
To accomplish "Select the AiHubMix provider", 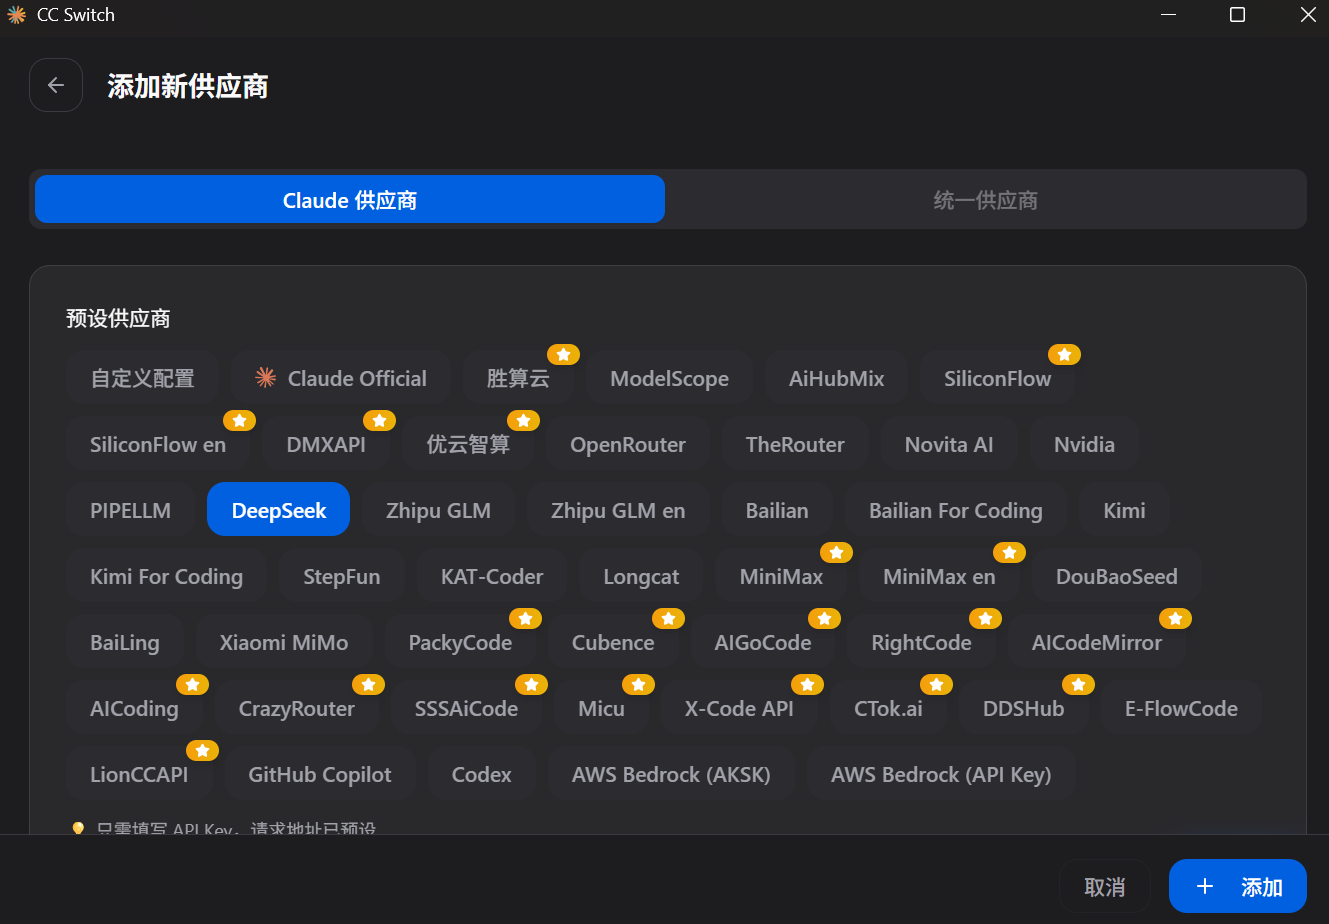I will coord(836,378).
